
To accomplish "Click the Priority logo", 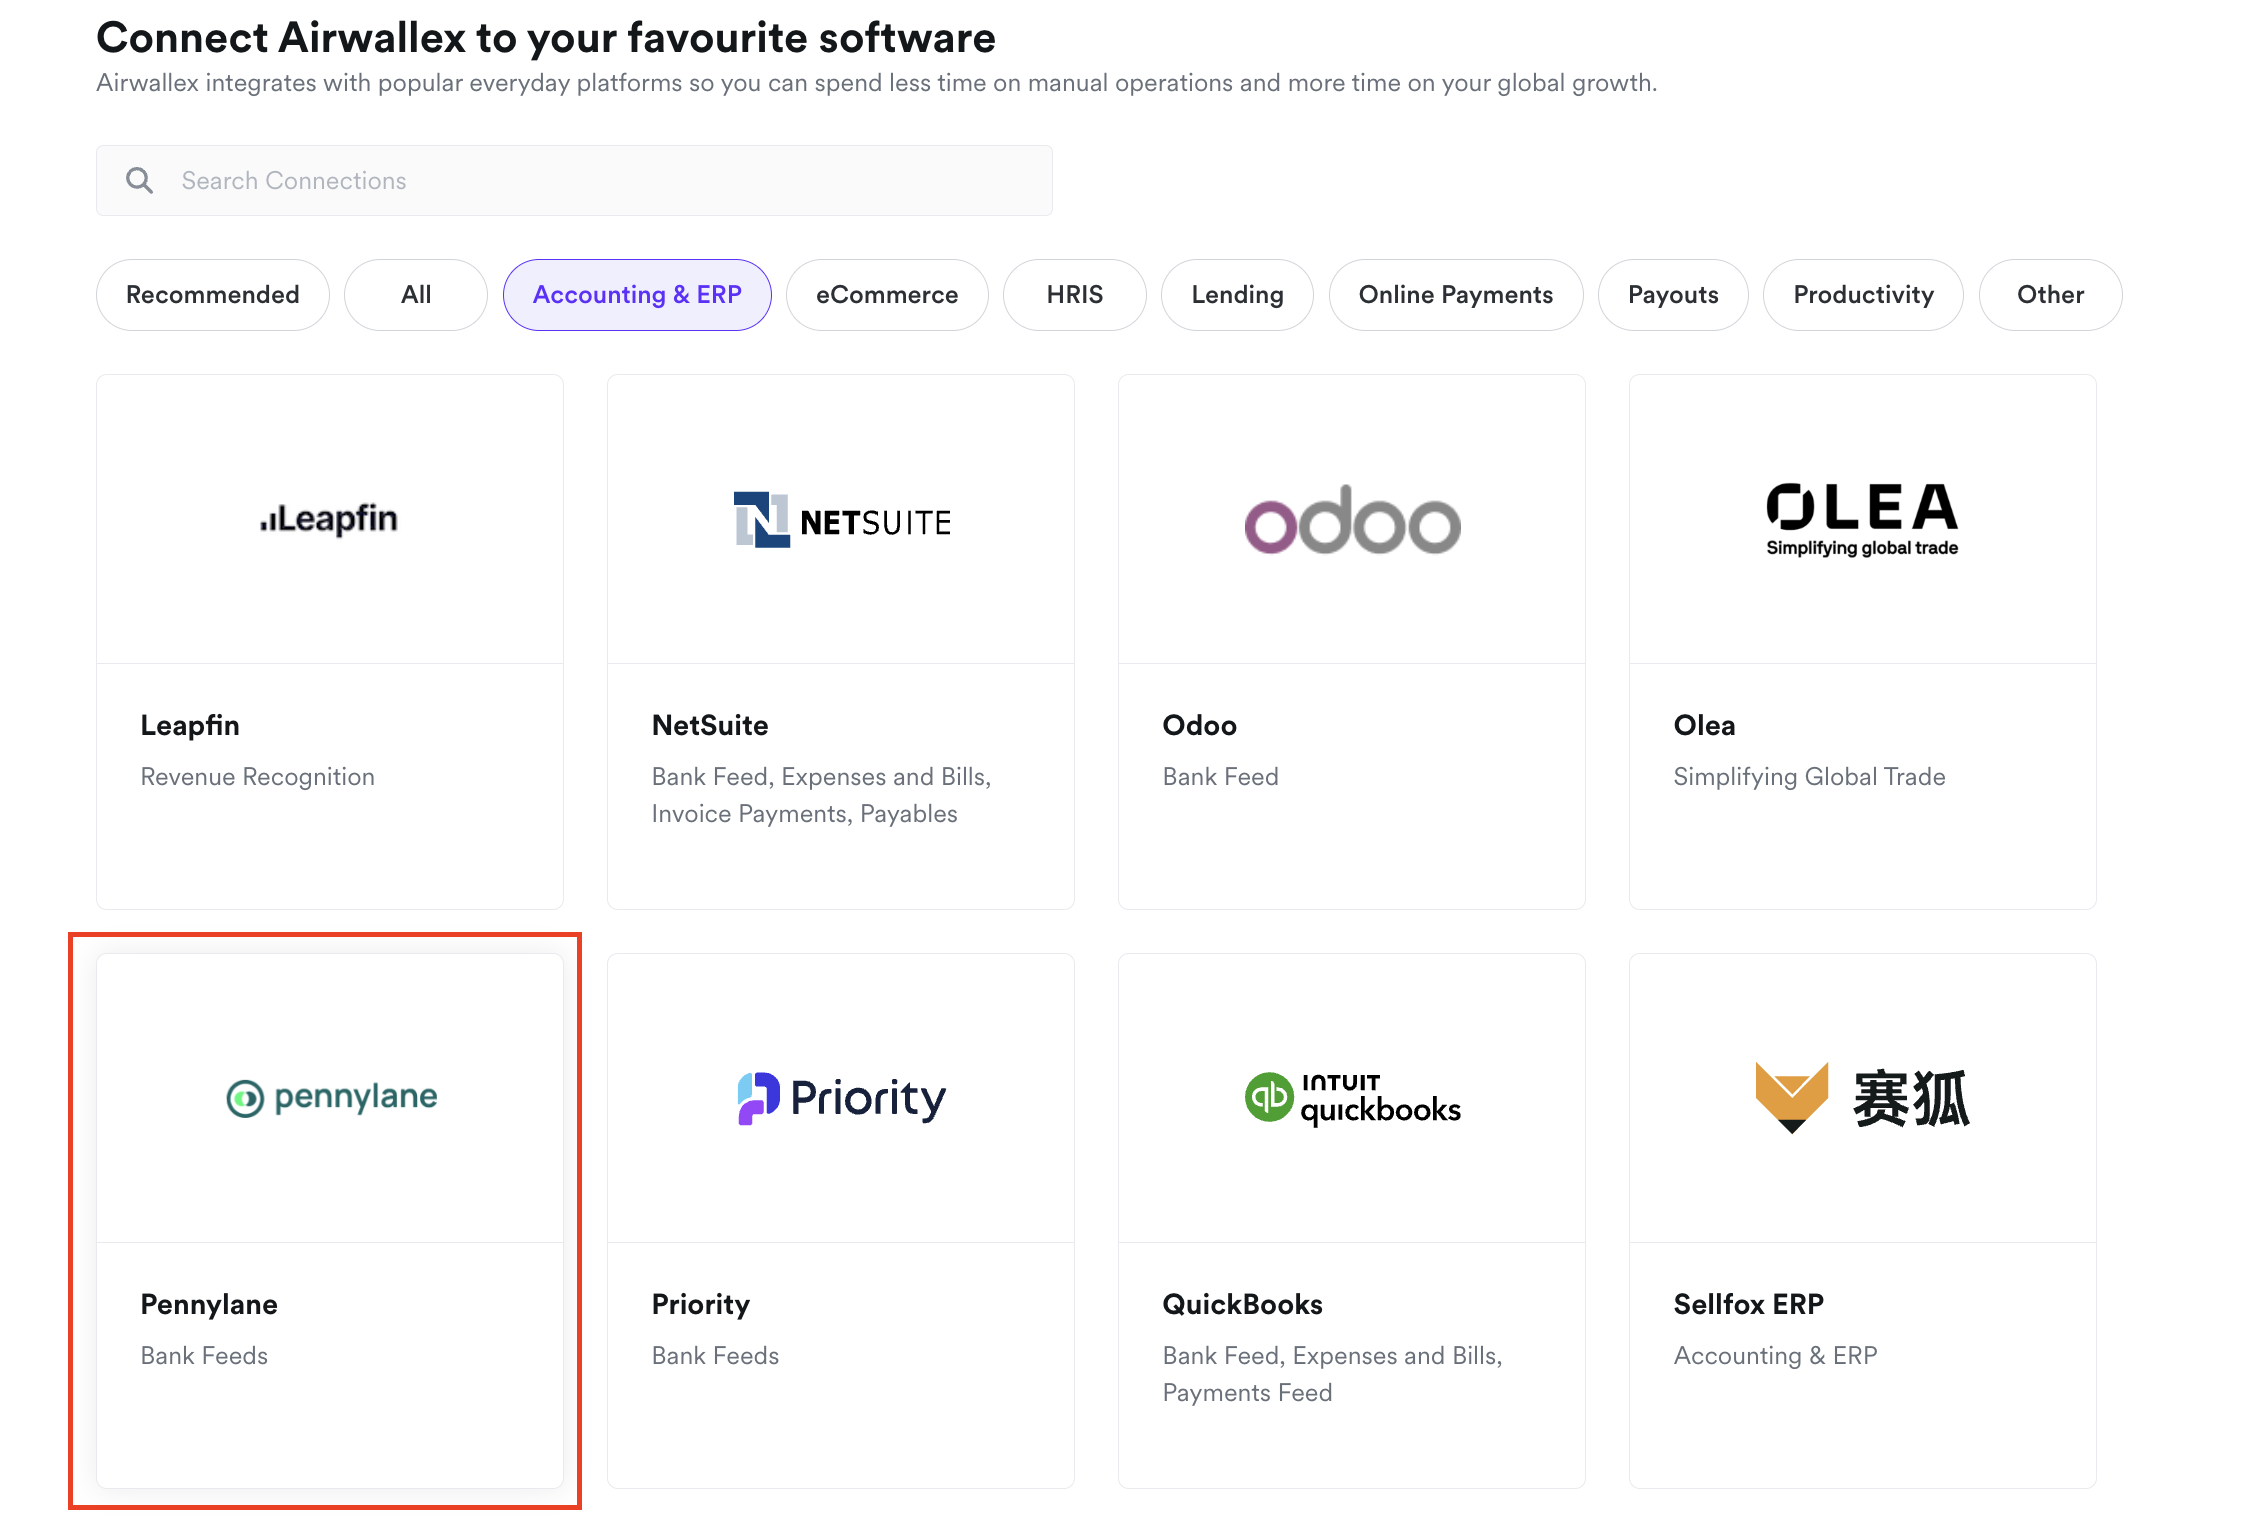I will coord(841,1098).
